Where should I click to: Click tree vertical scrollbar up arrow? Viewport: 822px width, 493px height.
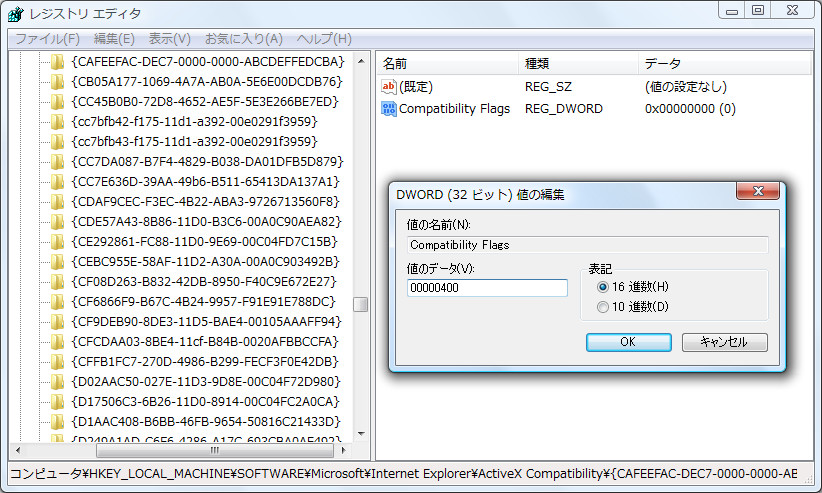[x=361, y=61]
